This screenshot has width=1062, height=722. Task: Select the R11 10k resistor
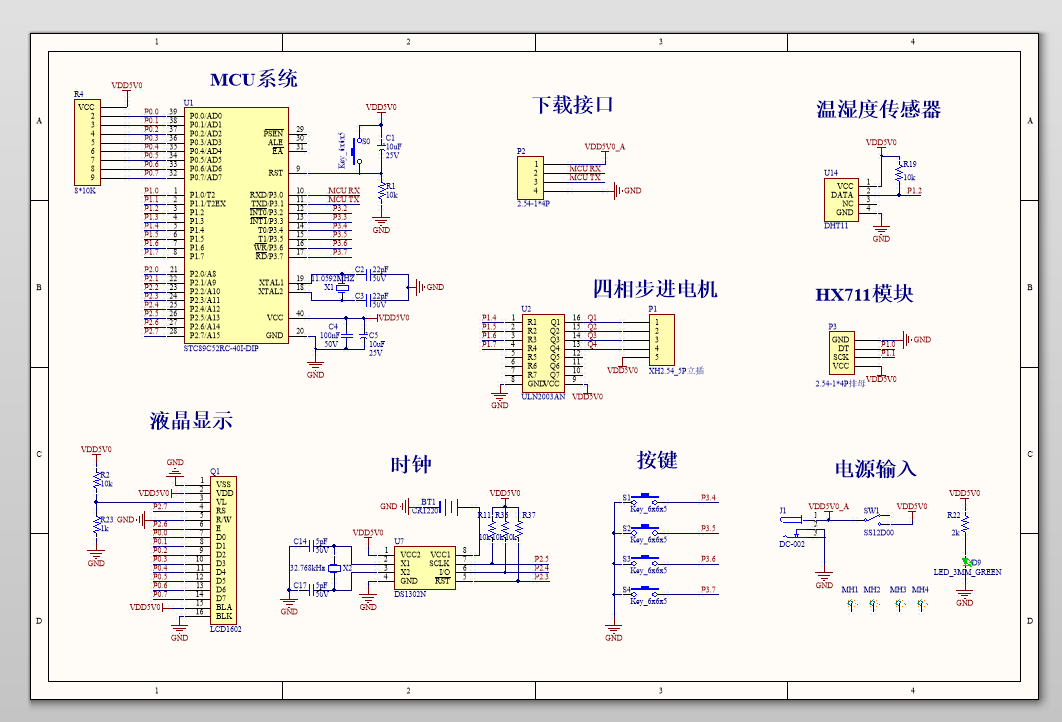(x=492, y=530)
